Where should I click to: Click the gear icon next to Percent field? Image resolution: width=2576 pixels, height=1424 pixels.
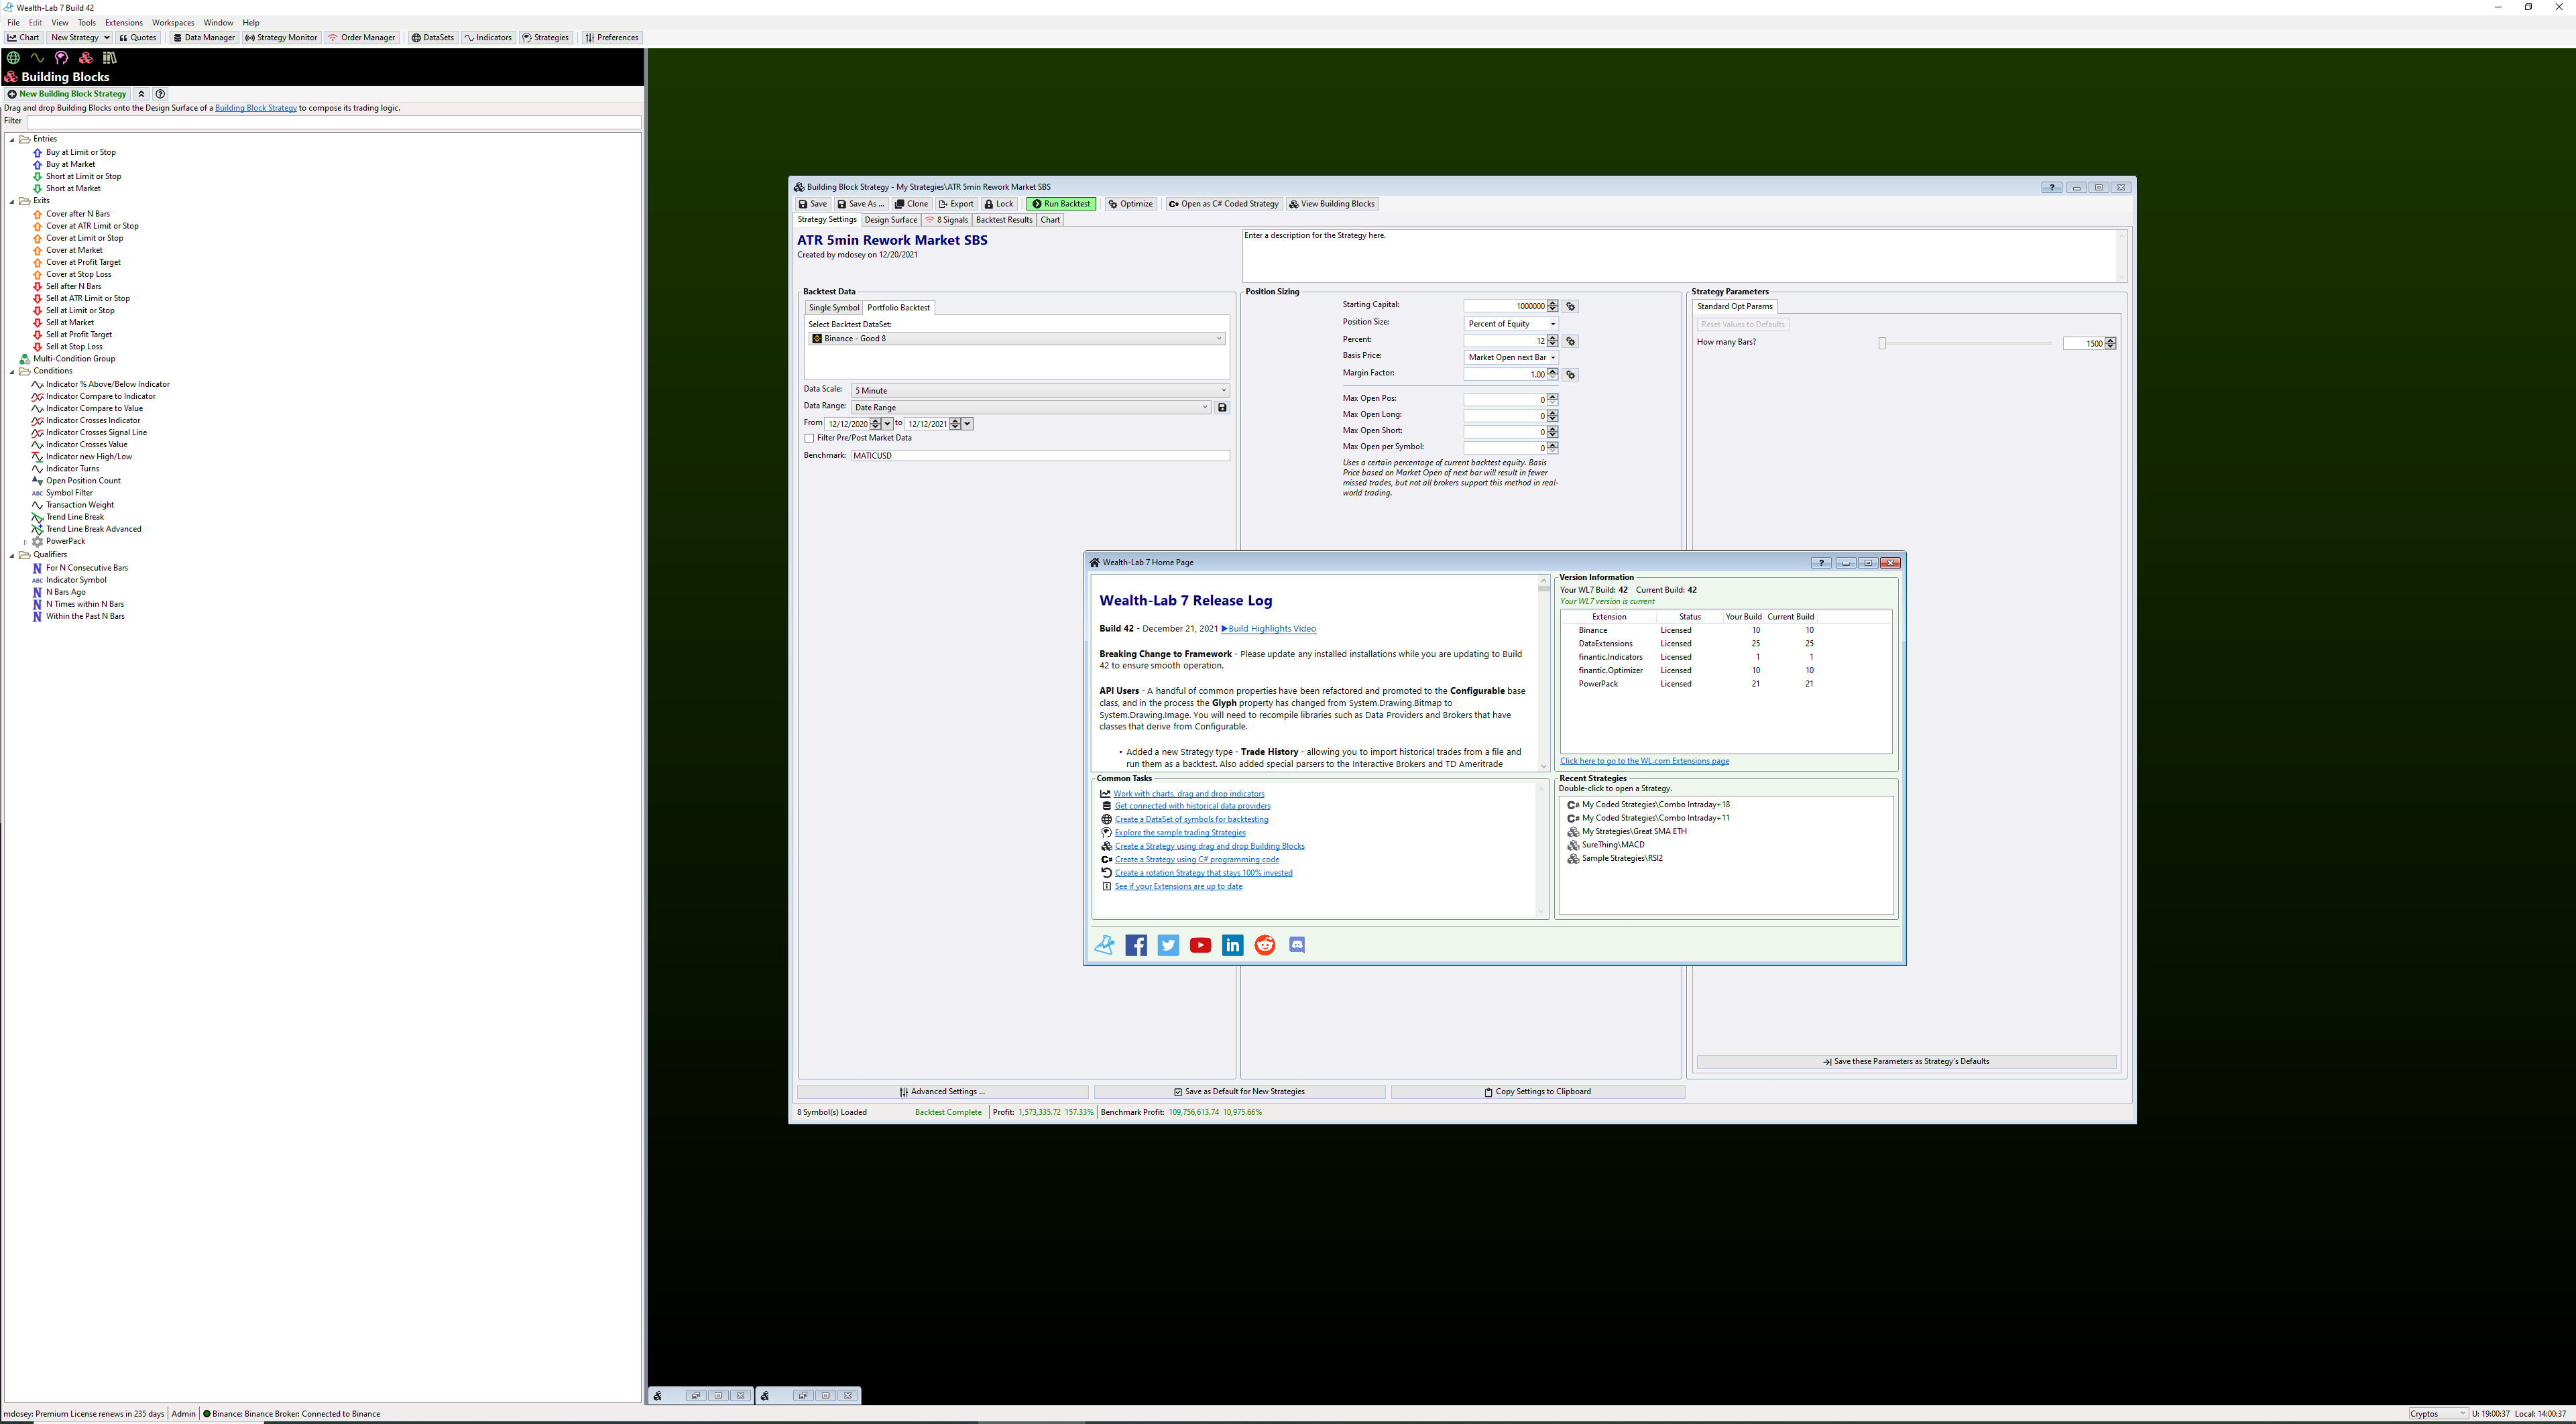1570,341
